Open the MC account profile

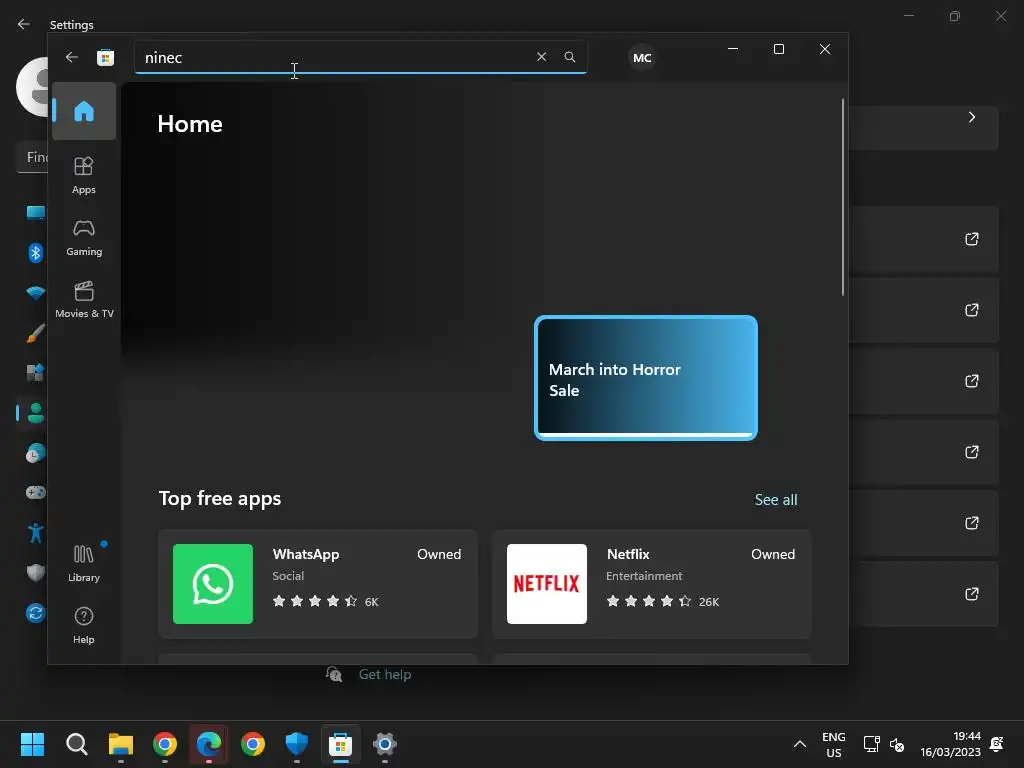[642, 57]
